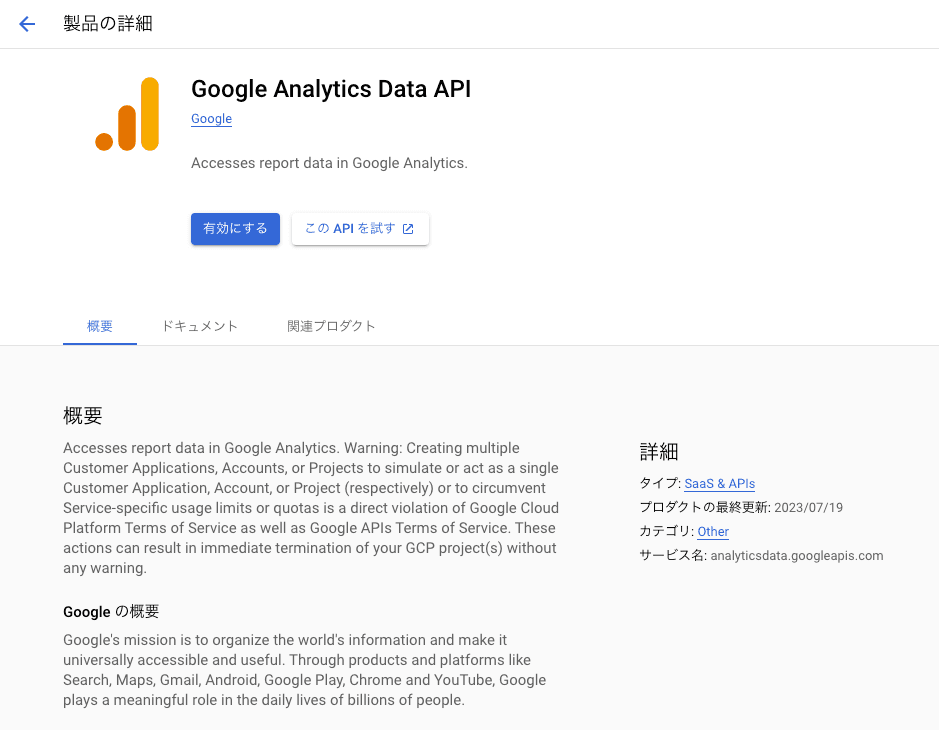Click the external-link icon inside この API を試す
Viewport: 939px width, 730px height.
[x=409, y=228]
